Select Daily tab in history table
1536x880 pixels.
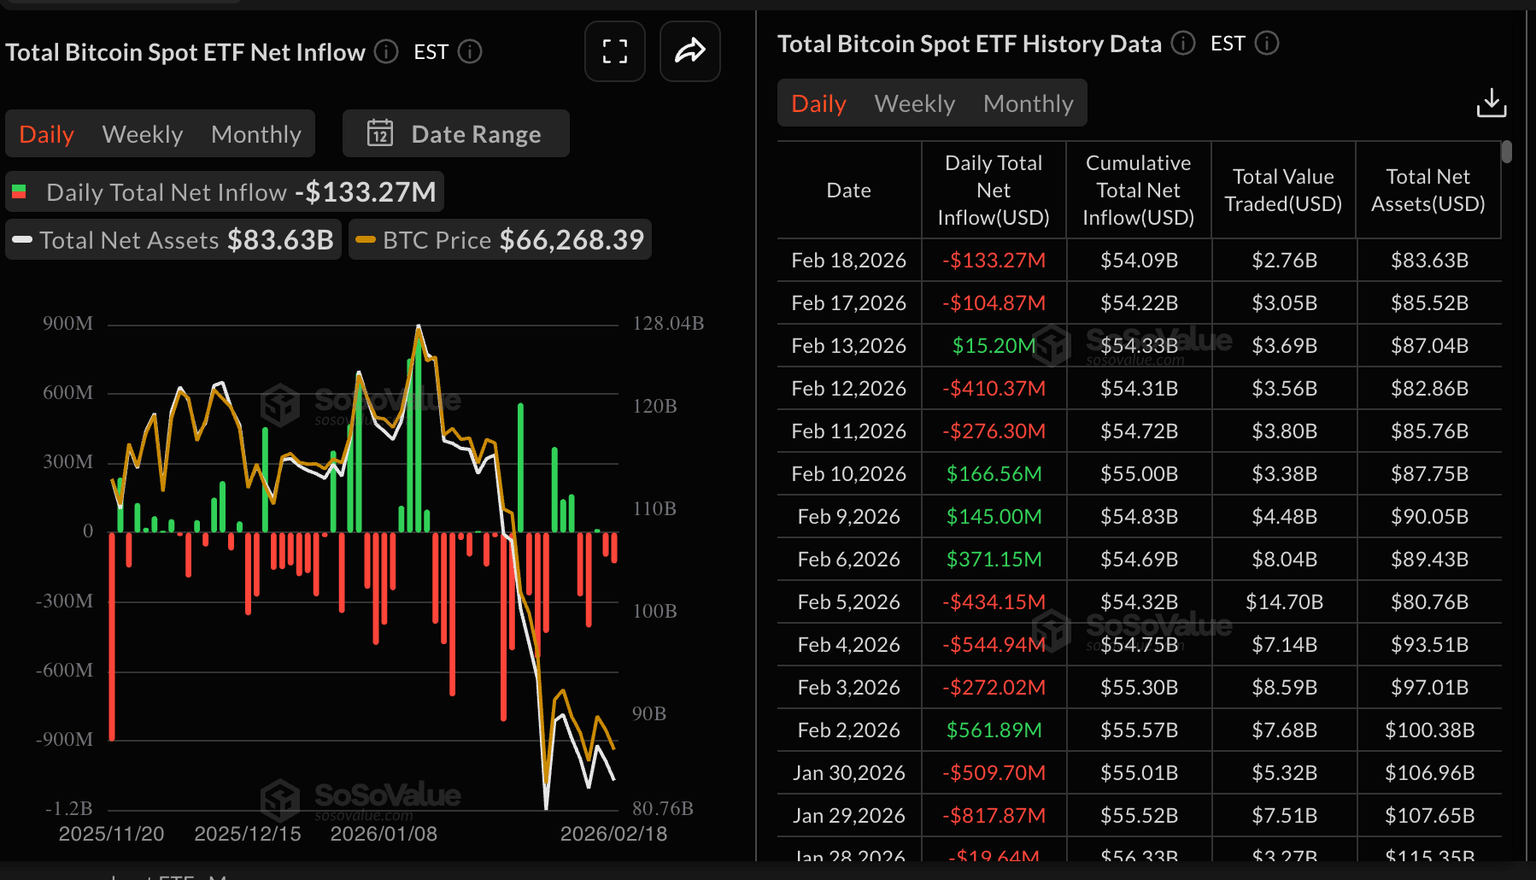tap(818, 104)
